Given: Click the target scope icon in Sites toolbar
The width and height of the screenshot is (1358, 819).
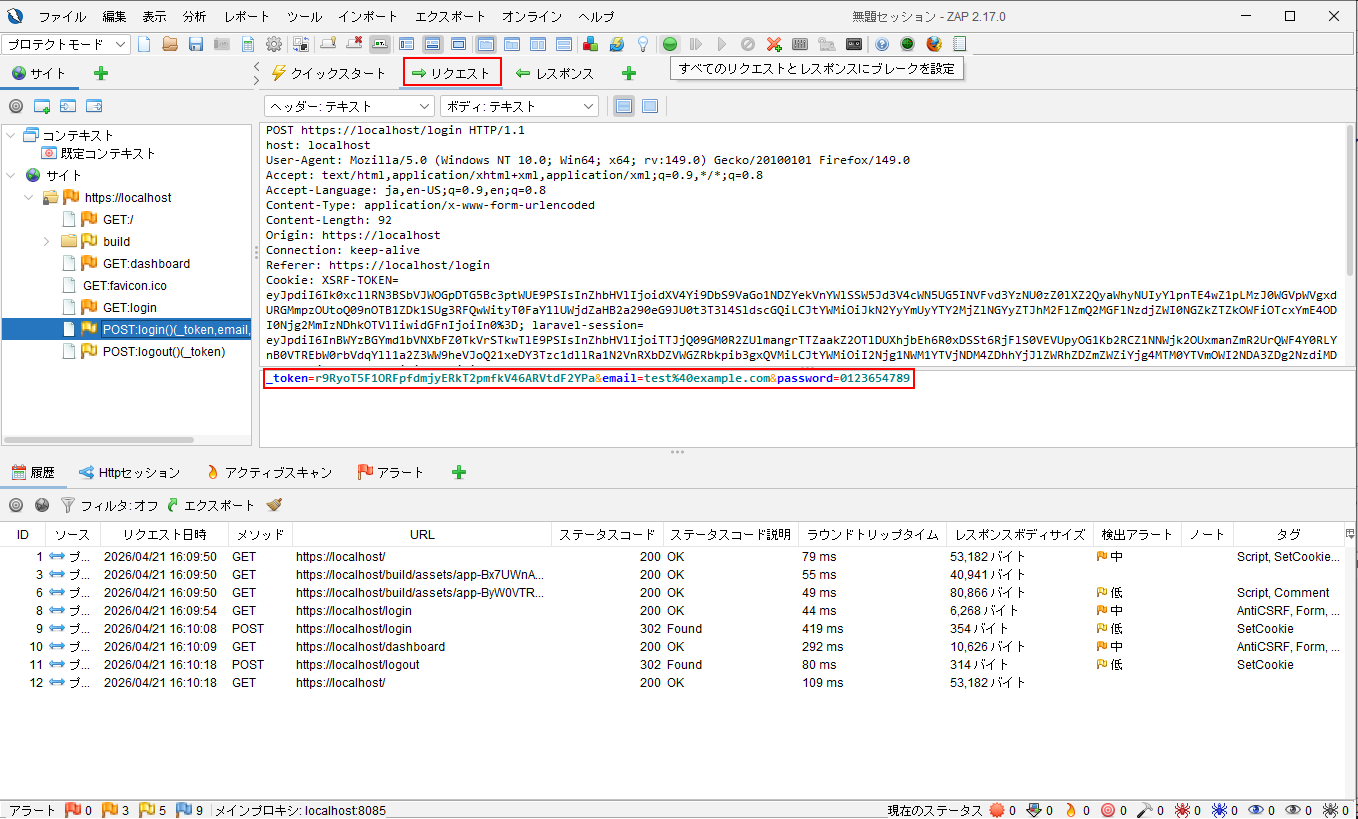Looking at the screenshot, I should [x=16, y=106].
